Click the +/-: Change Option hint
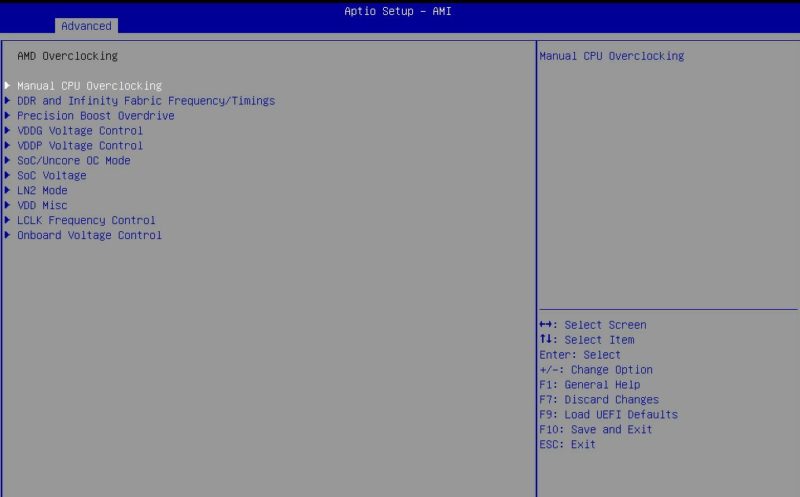 [596, 369]
